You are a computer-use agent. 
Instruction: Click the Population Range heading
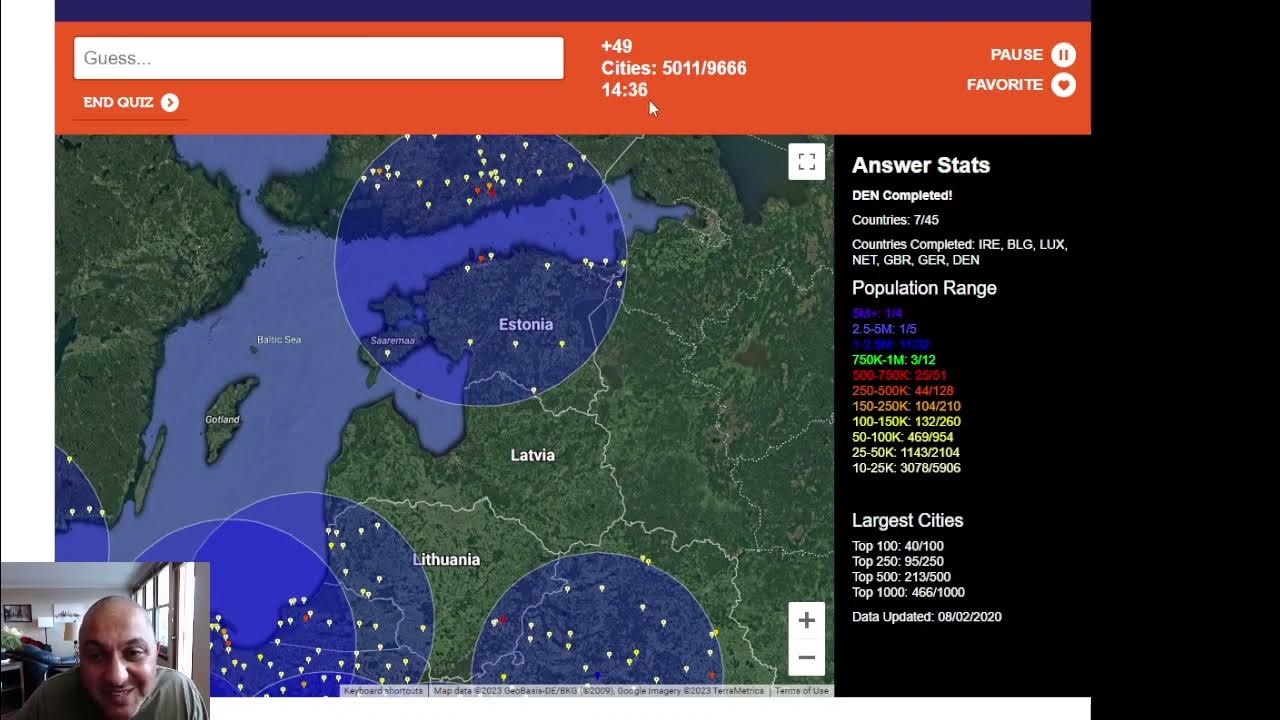pyautogui.click(x=924, y=288)
